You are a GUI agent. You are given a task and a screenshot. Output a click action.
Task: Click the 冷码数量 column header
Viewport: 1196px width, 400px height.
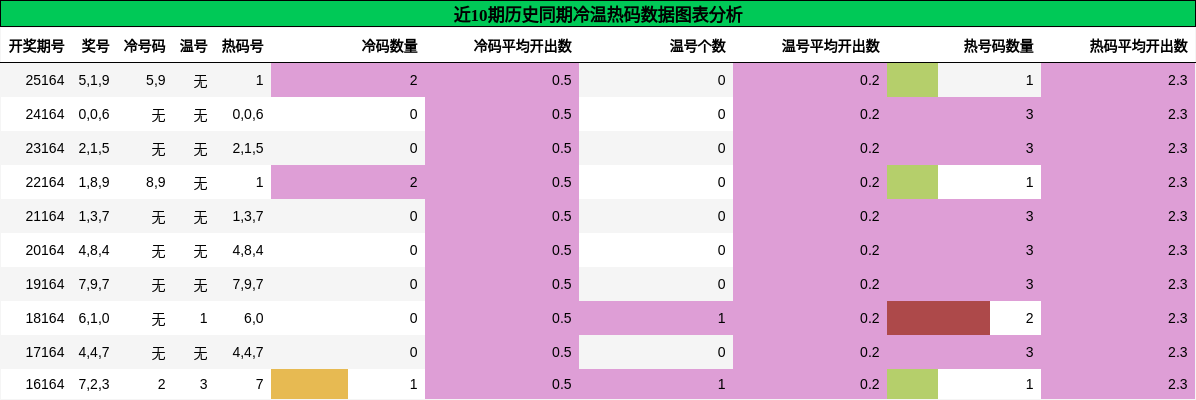(x=390, y=47)
